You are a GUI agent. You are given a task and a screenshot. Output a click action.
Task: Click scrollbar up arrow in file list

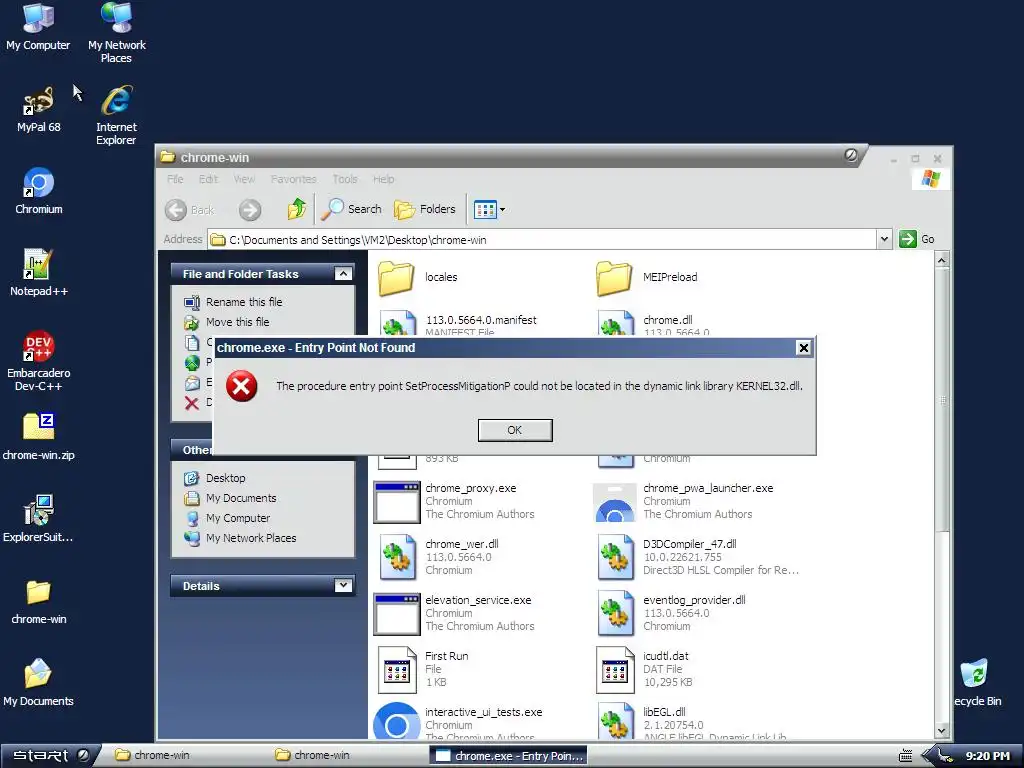[x=941, y=260]
